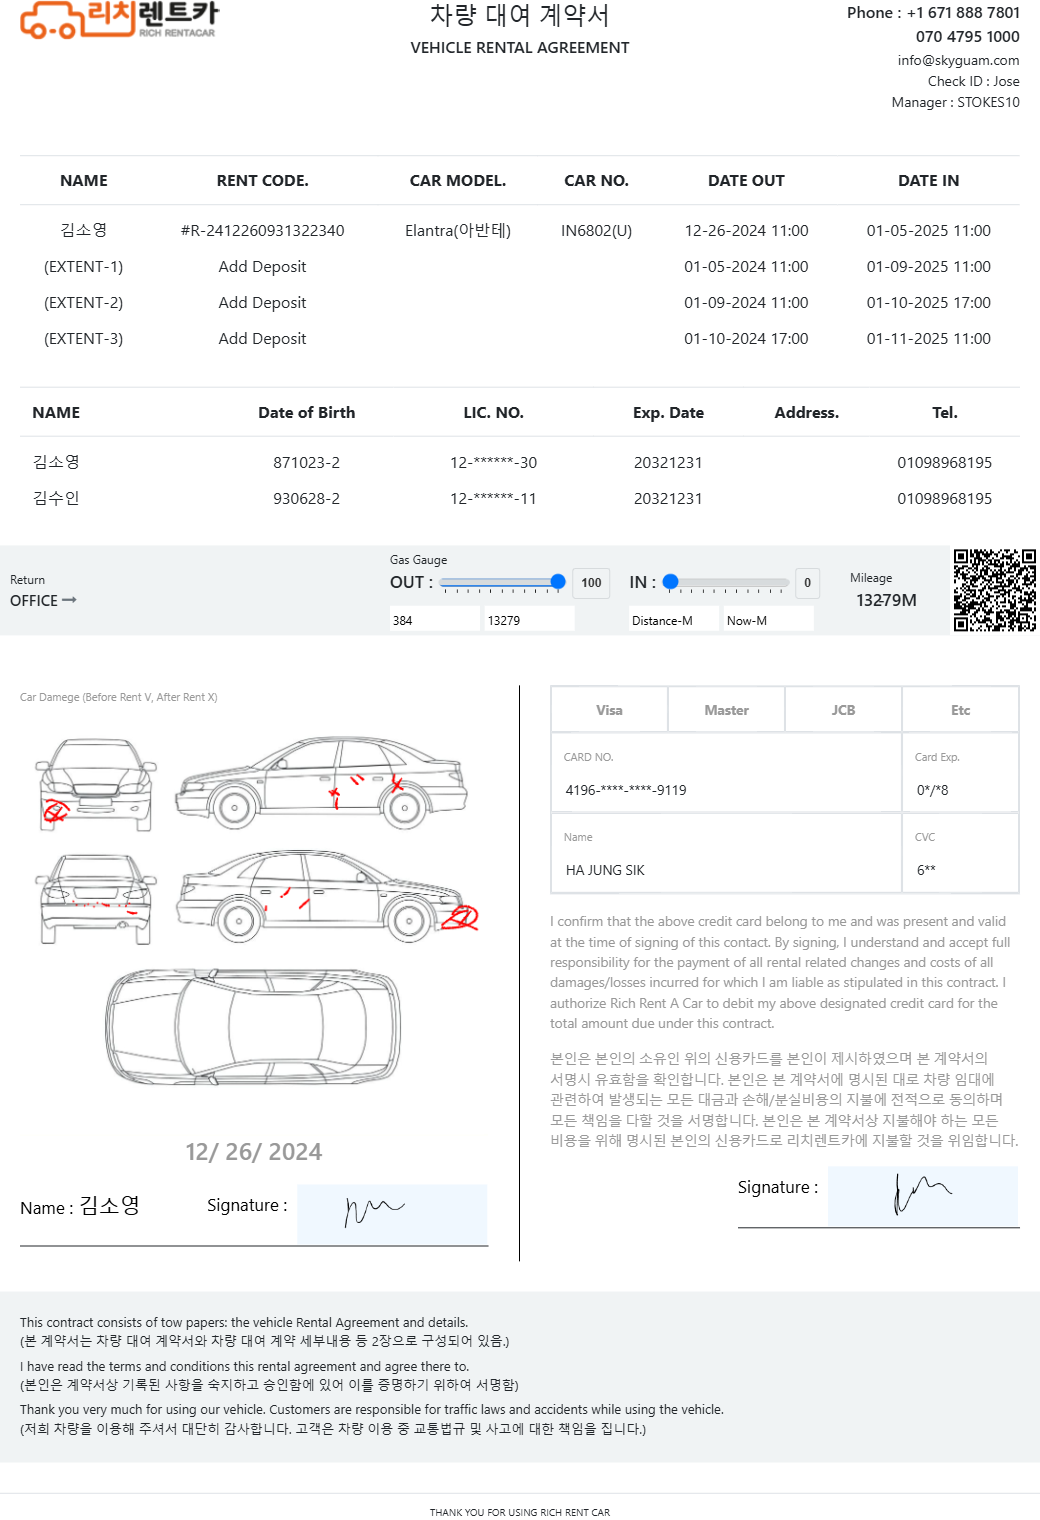Click the email info@skyguam.com
This screenshot has height=1520, width=1040.
coord(958,60)
